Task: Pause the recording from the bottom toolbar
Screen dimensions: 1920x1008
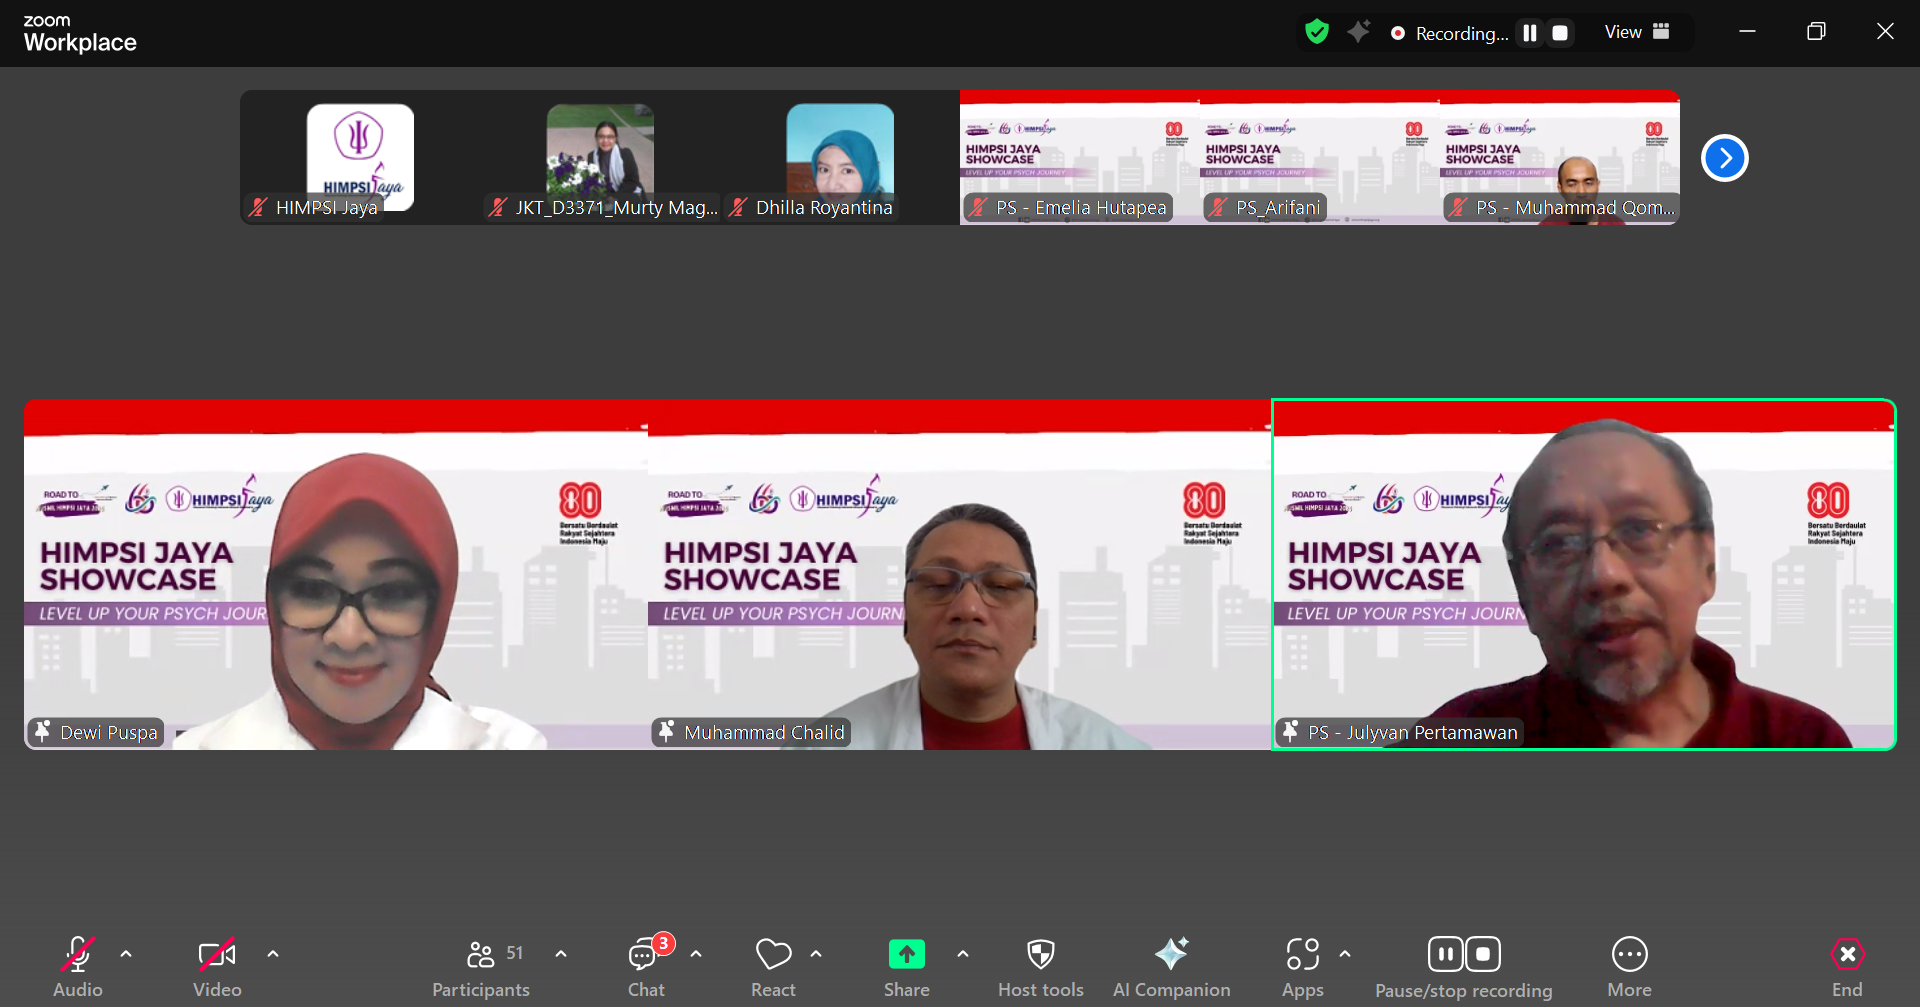Action: 1446,954
